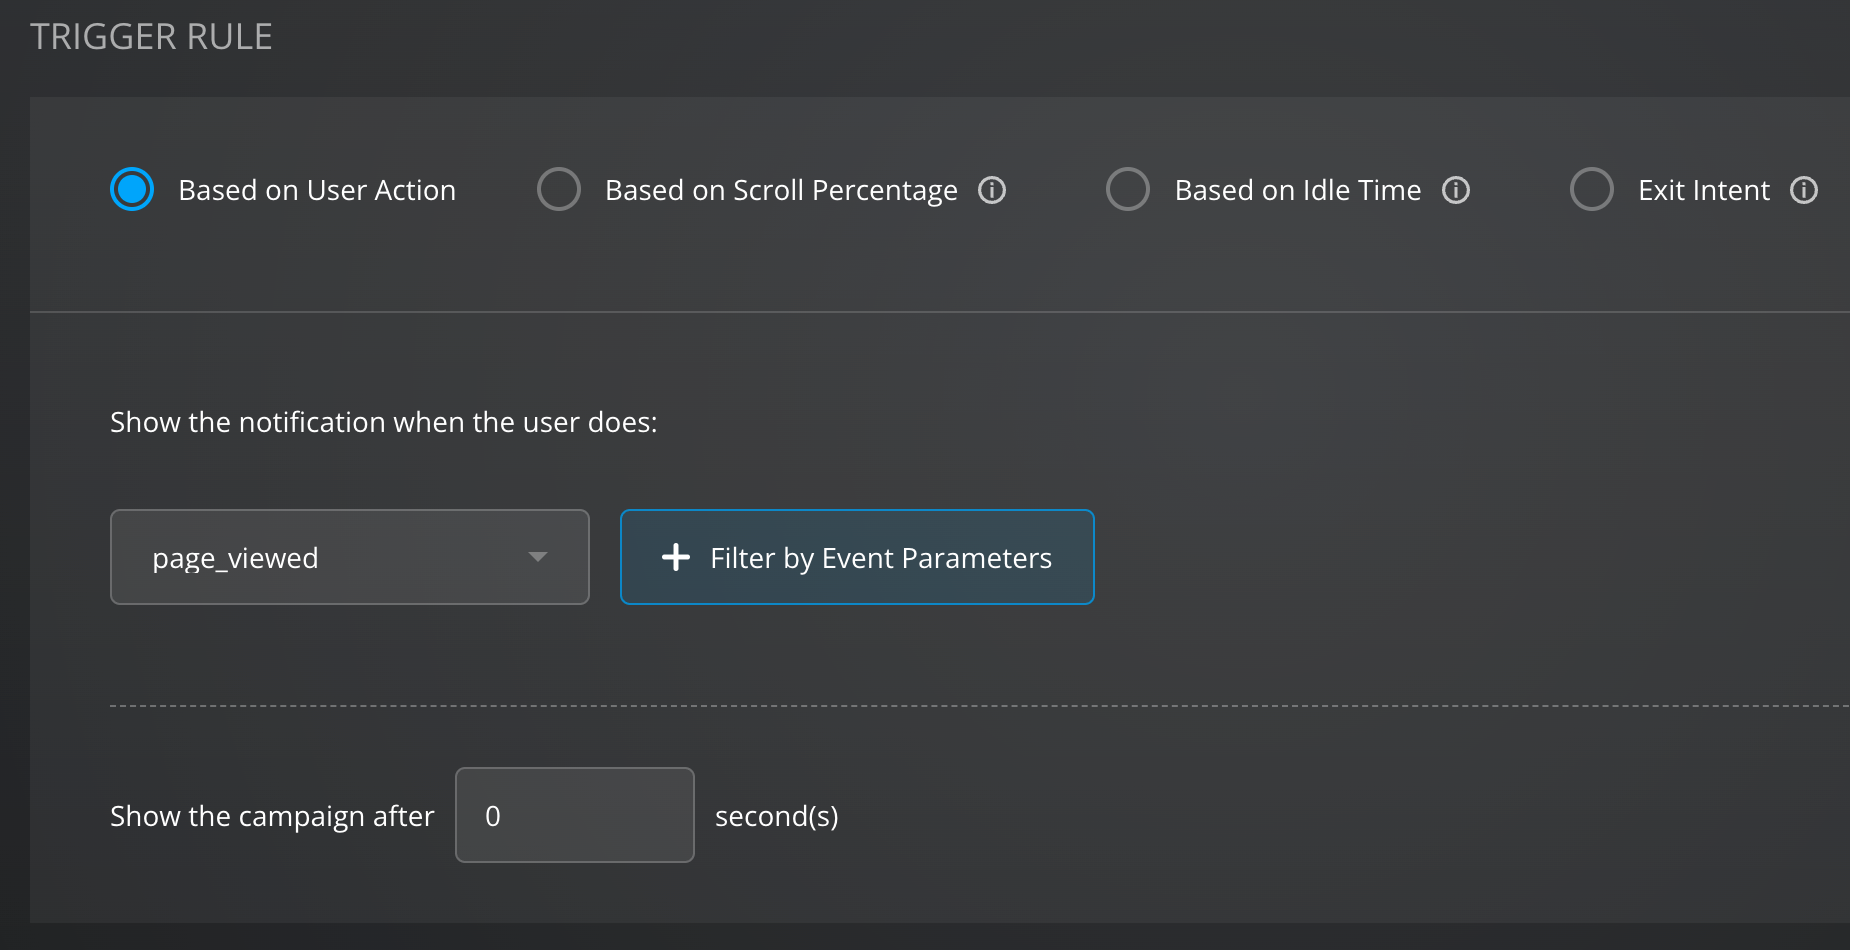The image size is (1850, 950).
Task: Click the Show the campaign after label
Action: (x=272, y=816)
